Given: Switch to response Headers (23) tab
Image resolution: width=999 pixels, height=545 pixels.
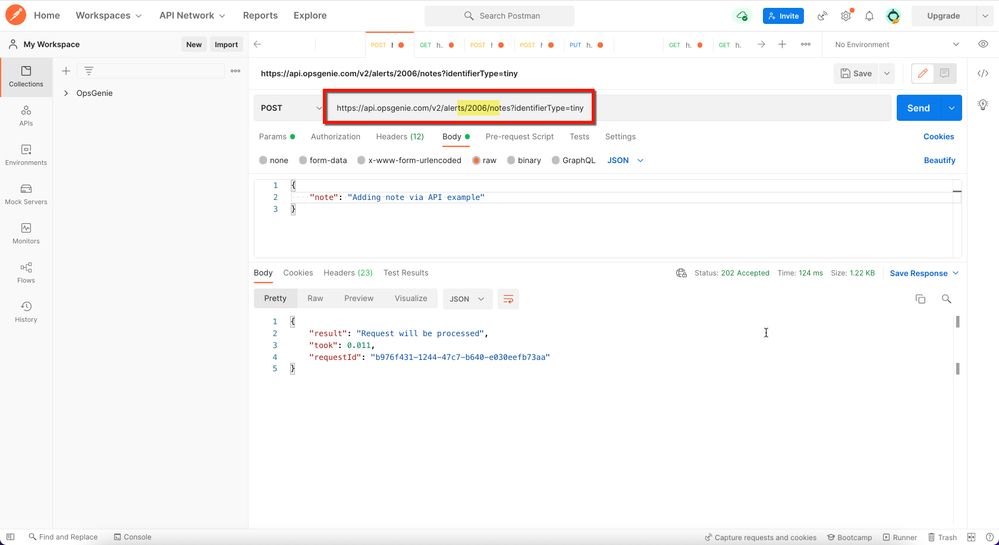Looking at the screenshot, I should [348, 273].
